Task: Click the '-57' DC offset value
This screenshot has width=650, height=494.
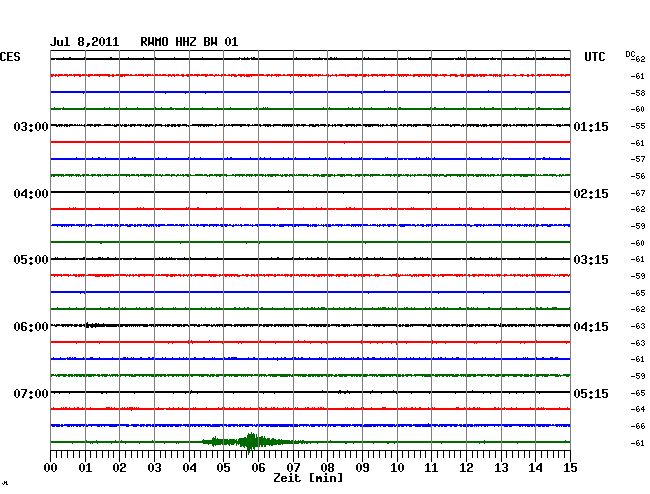Action: (638, 159)
